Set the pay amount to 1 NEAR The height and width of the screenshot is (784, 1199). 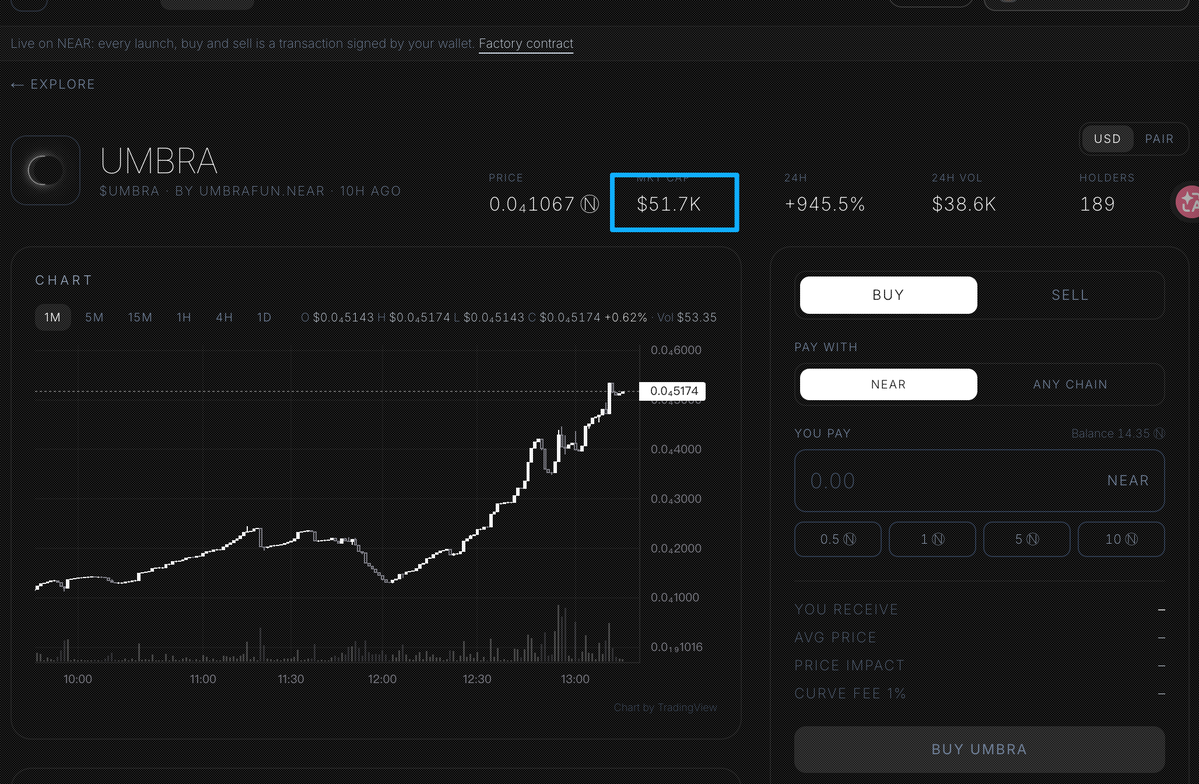[x=931, y=539]
